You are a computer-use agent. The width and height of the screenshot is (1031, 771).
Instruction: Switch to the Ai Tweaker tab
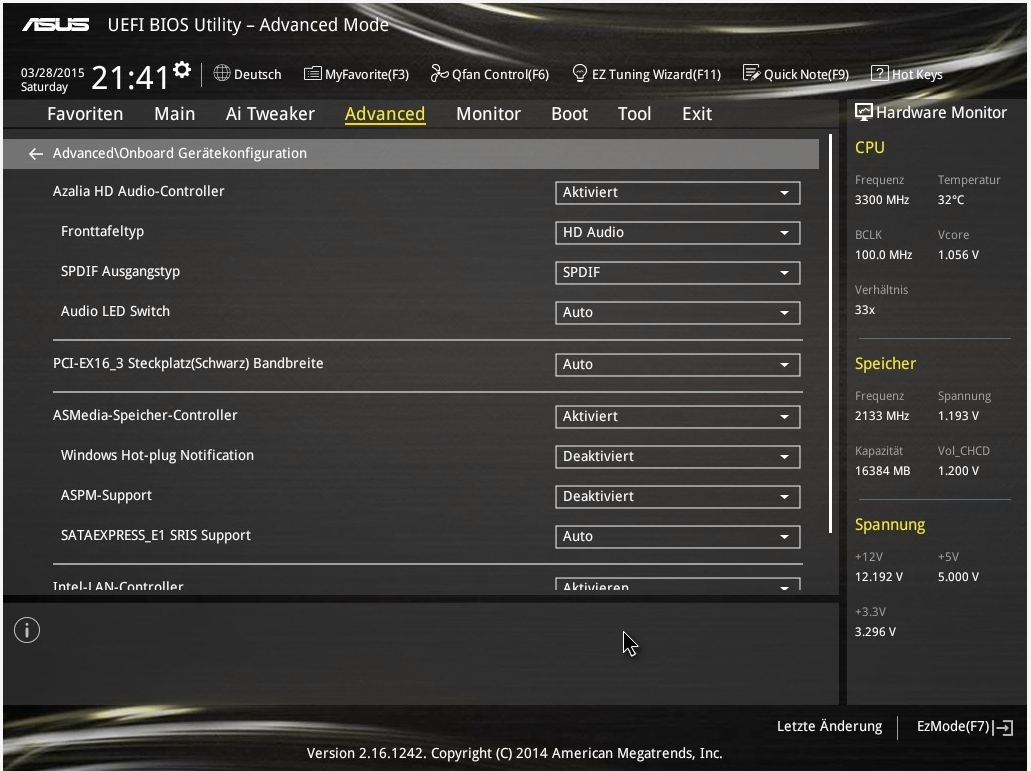coord(270,114)
